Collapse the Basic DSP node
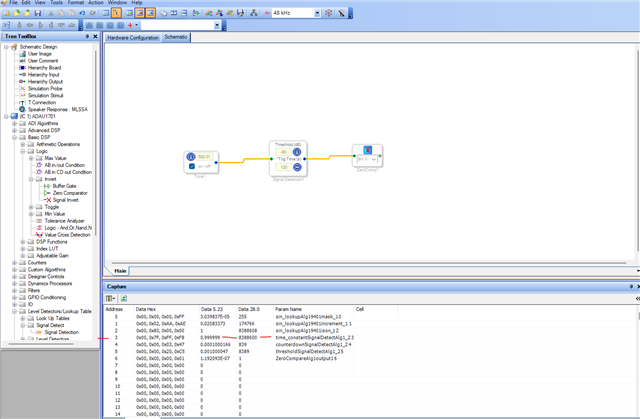The image size is (640, 419). pos(15,137)
